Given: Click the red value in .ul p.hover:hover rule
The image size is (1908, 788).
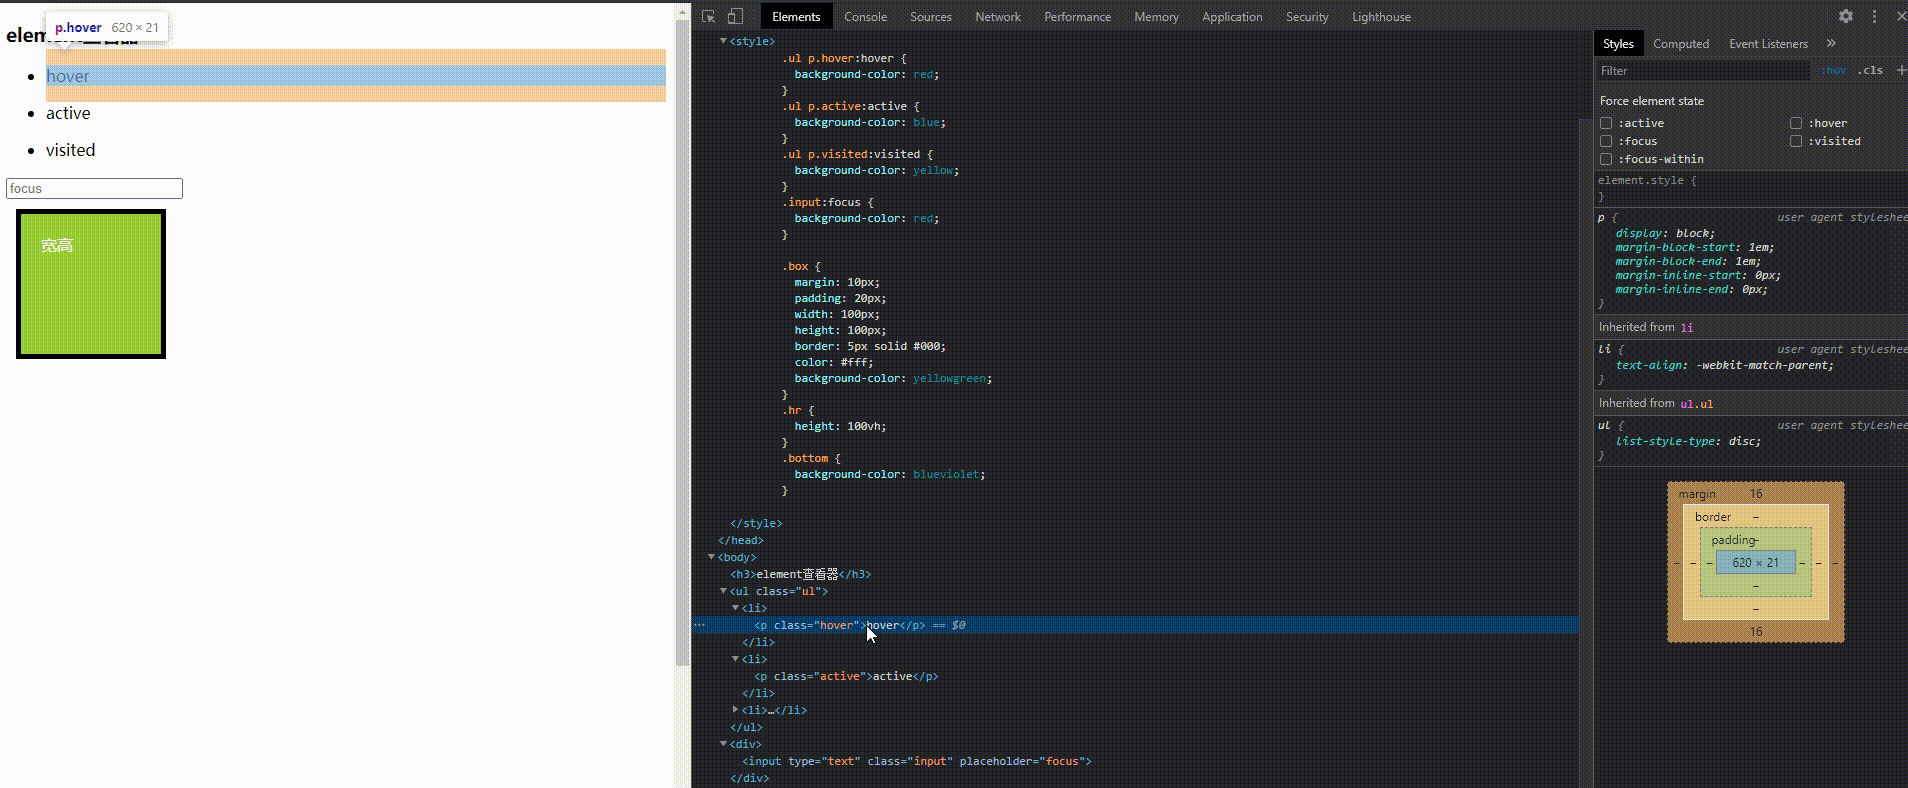Looking at the screenshot, I should tap(925, 74).
